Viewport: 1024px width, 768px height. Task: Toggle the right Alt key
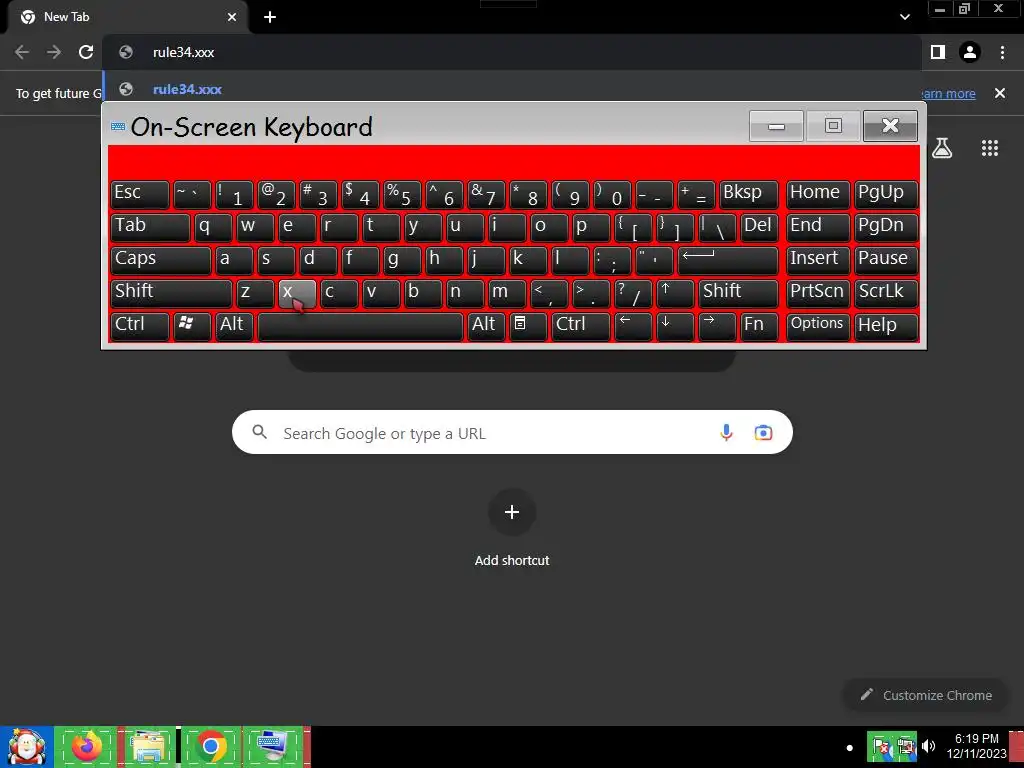coord(486,326)
